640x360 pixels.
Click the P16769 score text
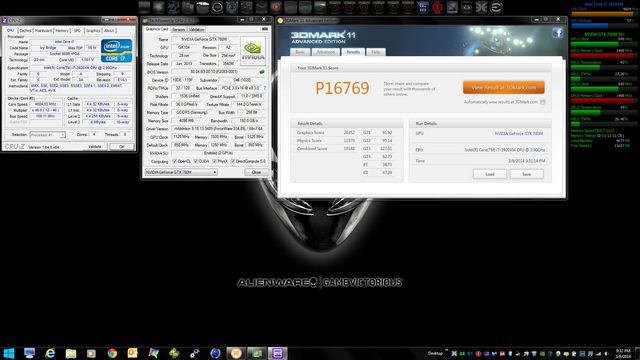[x=342, y=88]
